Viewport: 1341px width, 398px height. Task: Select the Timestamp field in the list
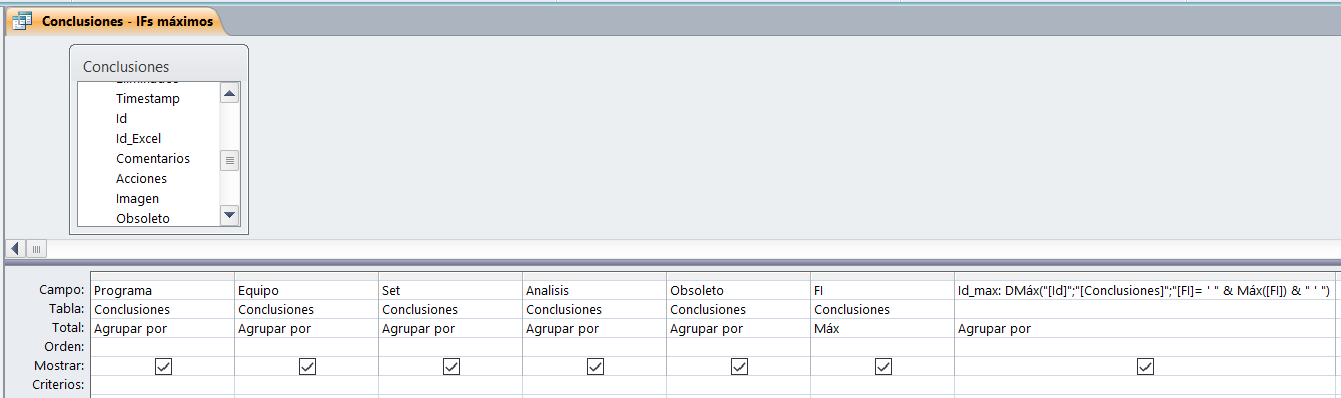coord(147,98)
